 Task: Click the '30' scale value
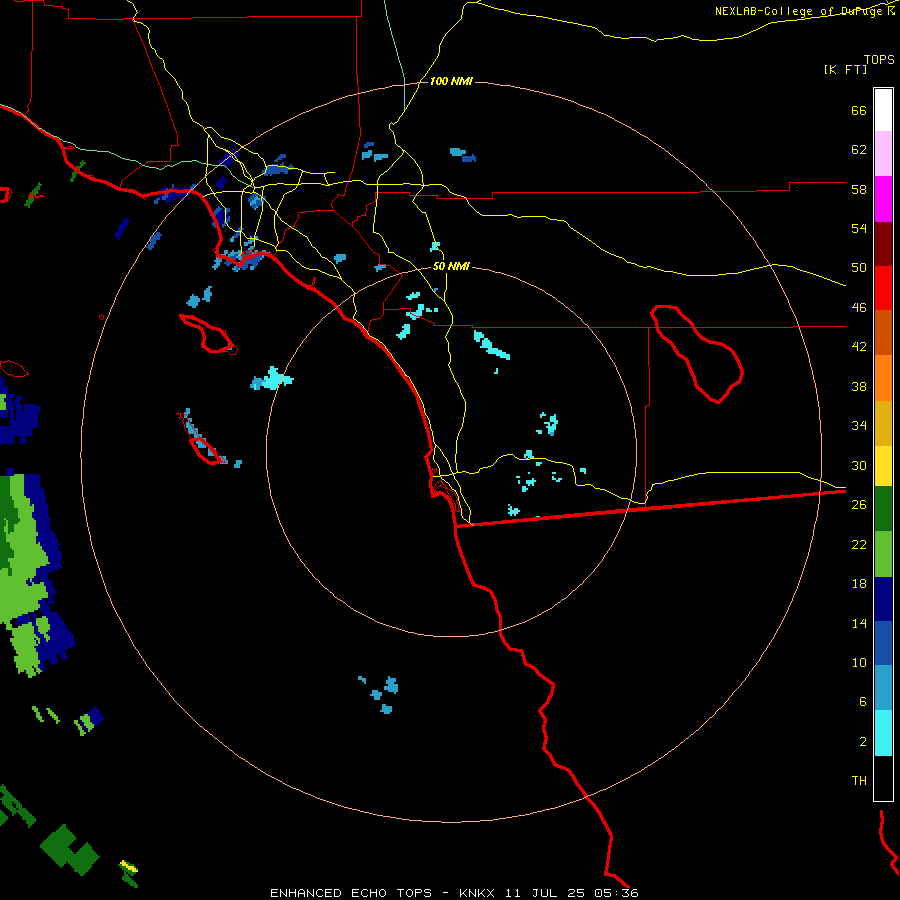click(859, 465)
